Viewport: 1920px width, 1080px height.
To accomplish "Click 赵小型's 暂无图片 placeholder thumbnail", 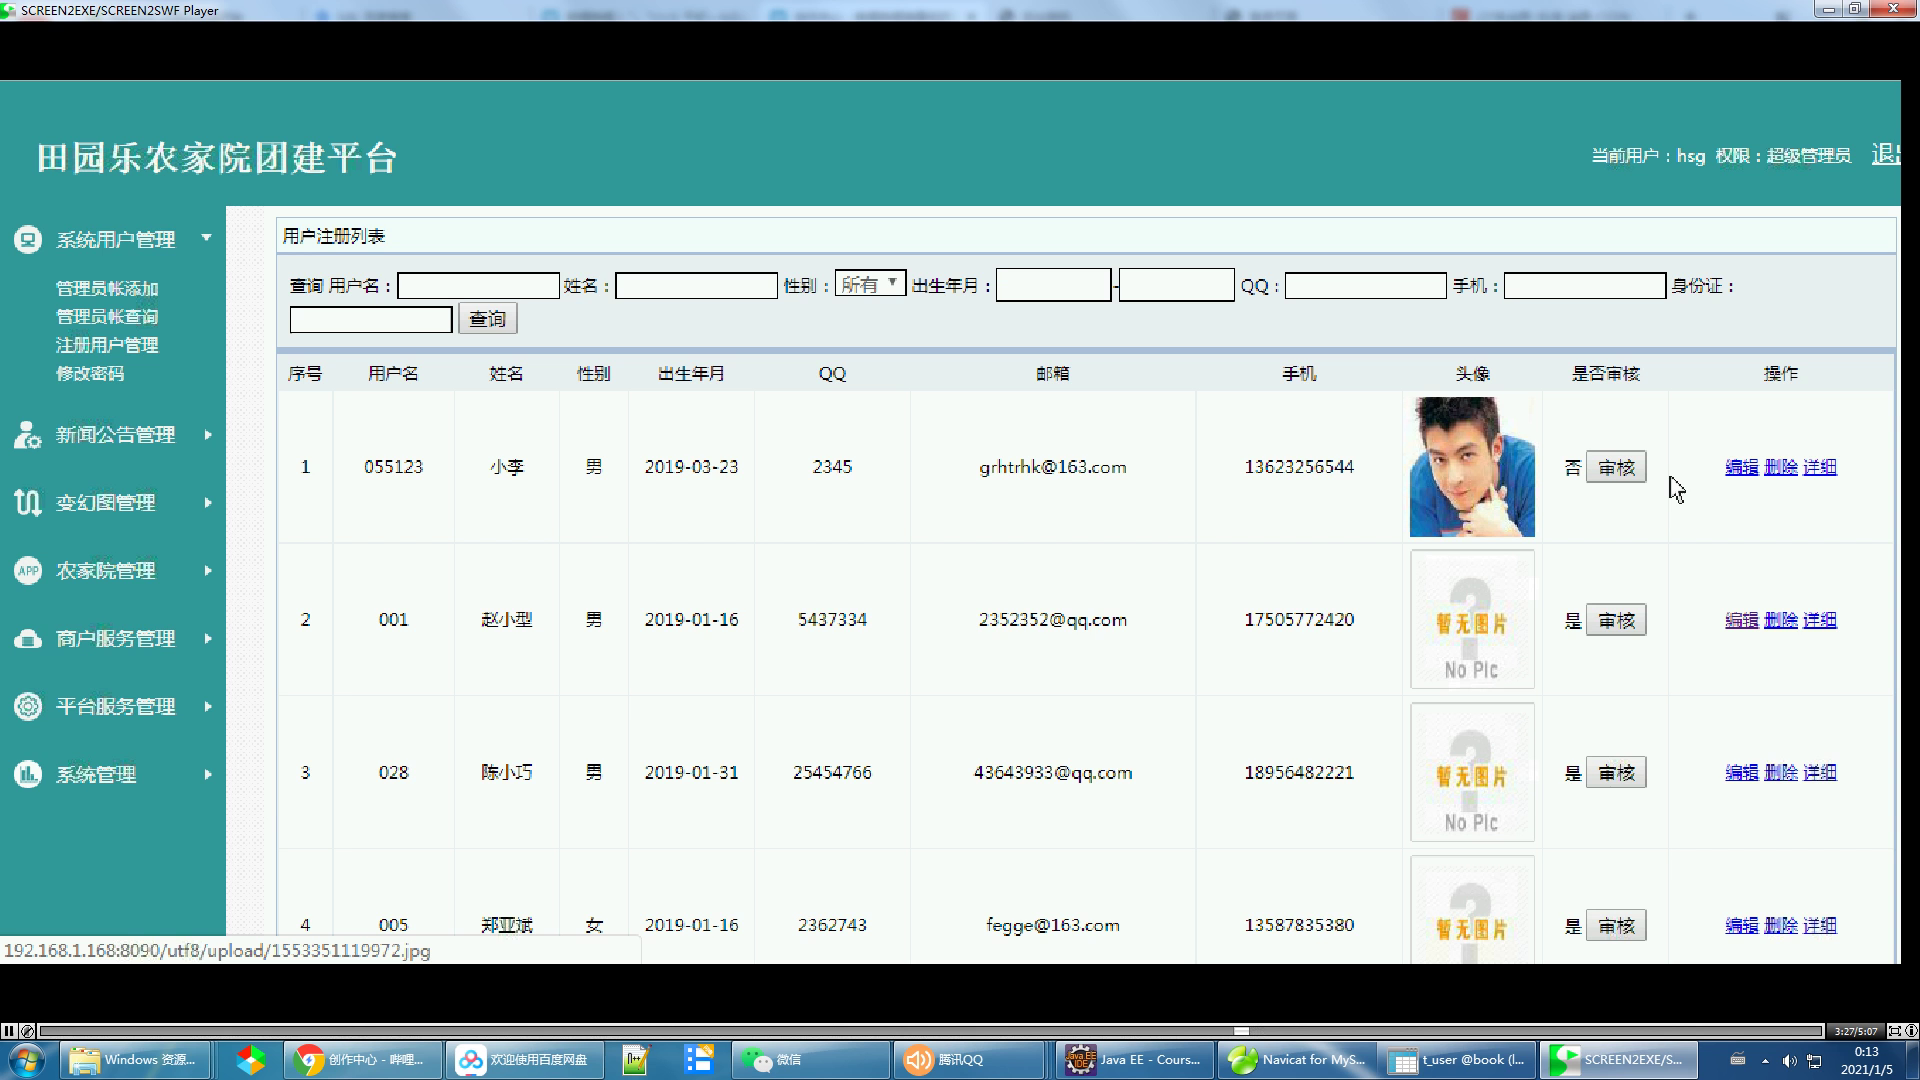I will tap(1472, 620).
